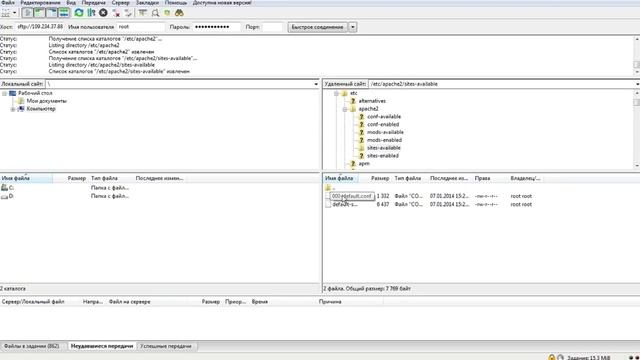Open the Помощь menu
The height and width of the screenshot is (360, 640).
point(176,2)
